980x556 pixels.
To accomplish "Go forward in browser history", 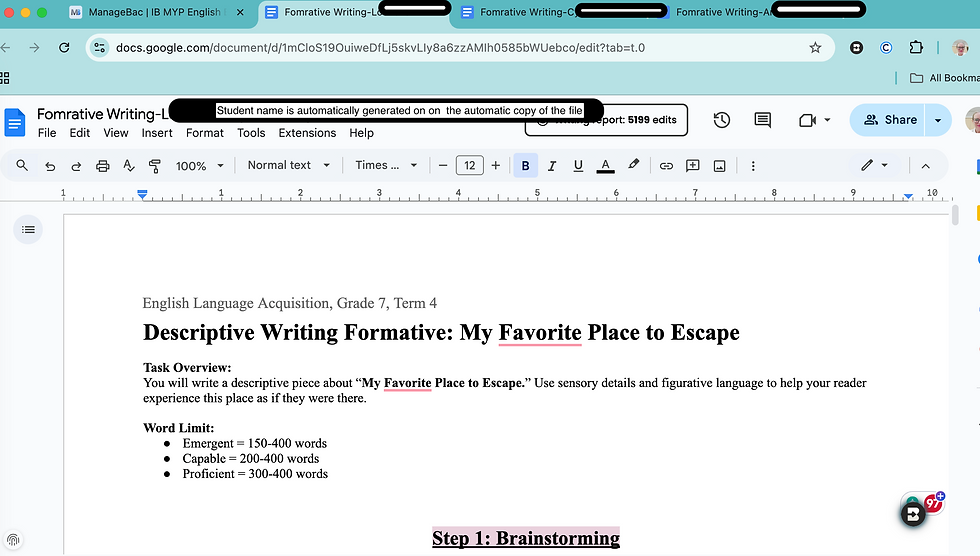I will pyautogui.click(x=34, y=47).
